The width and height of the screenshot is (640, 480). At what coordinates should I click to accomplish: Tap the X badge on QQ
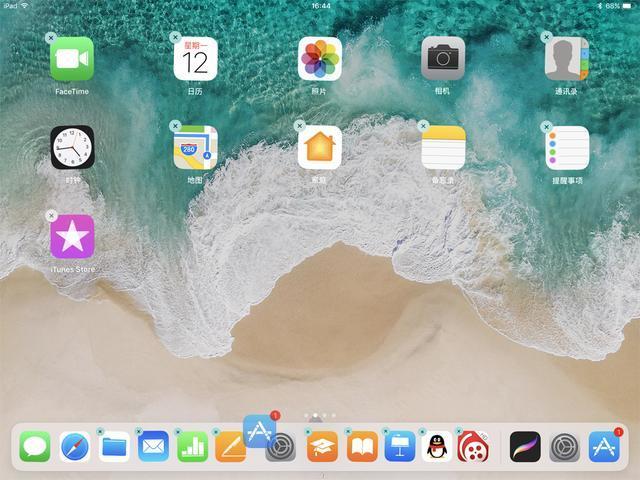422,431
